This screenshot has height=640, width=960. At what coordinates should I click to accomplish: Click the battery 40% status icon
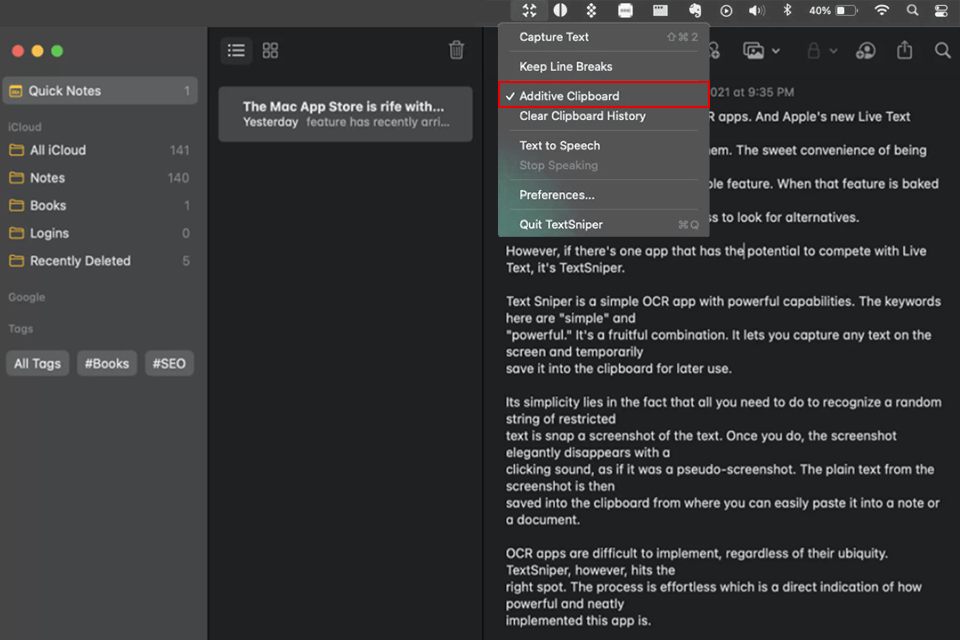tap(833, 10)
